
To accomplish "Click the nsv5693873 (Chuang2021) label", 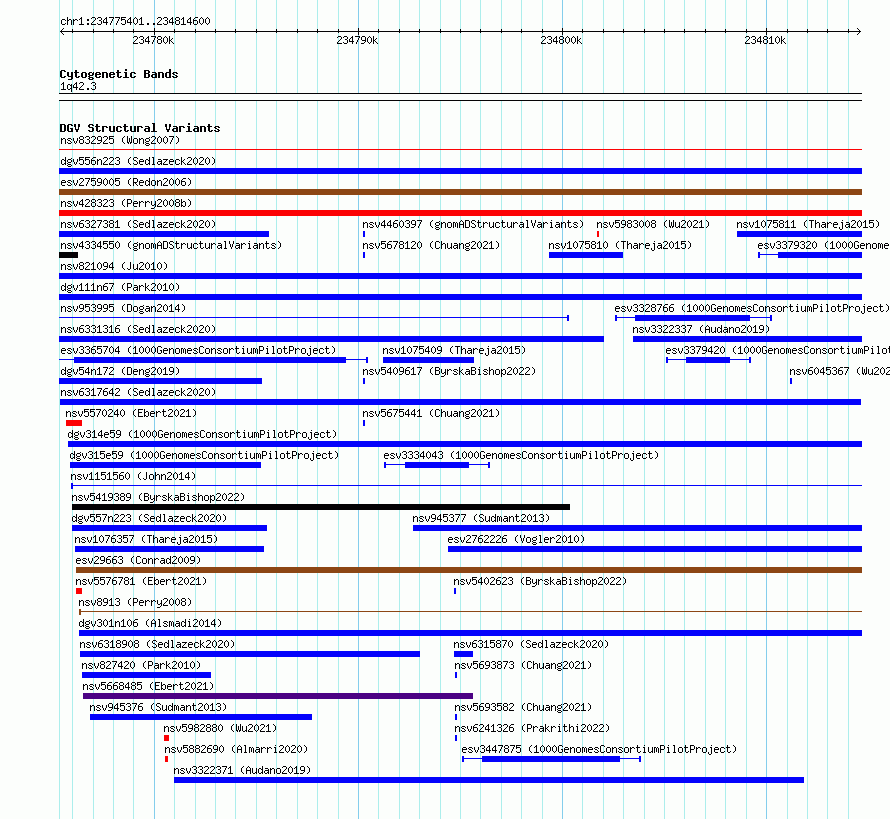I will (523, 665).
